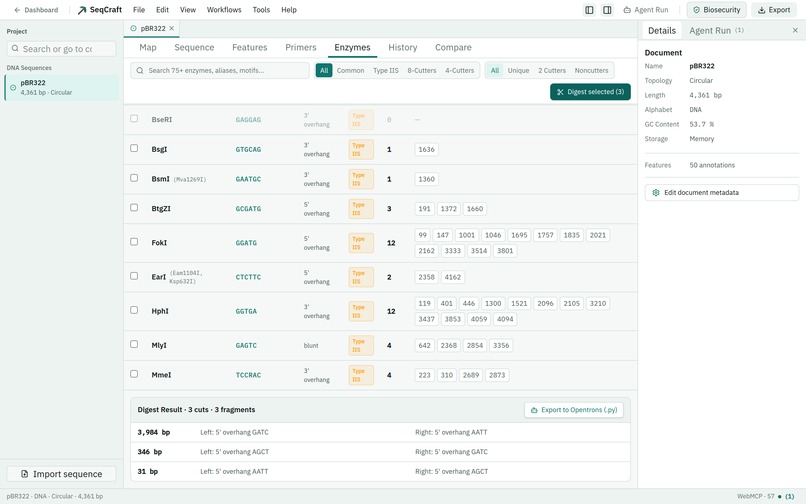Switch to the Compare tab
Viewport: 806px width, 504px height.
(x=453, y=47)
